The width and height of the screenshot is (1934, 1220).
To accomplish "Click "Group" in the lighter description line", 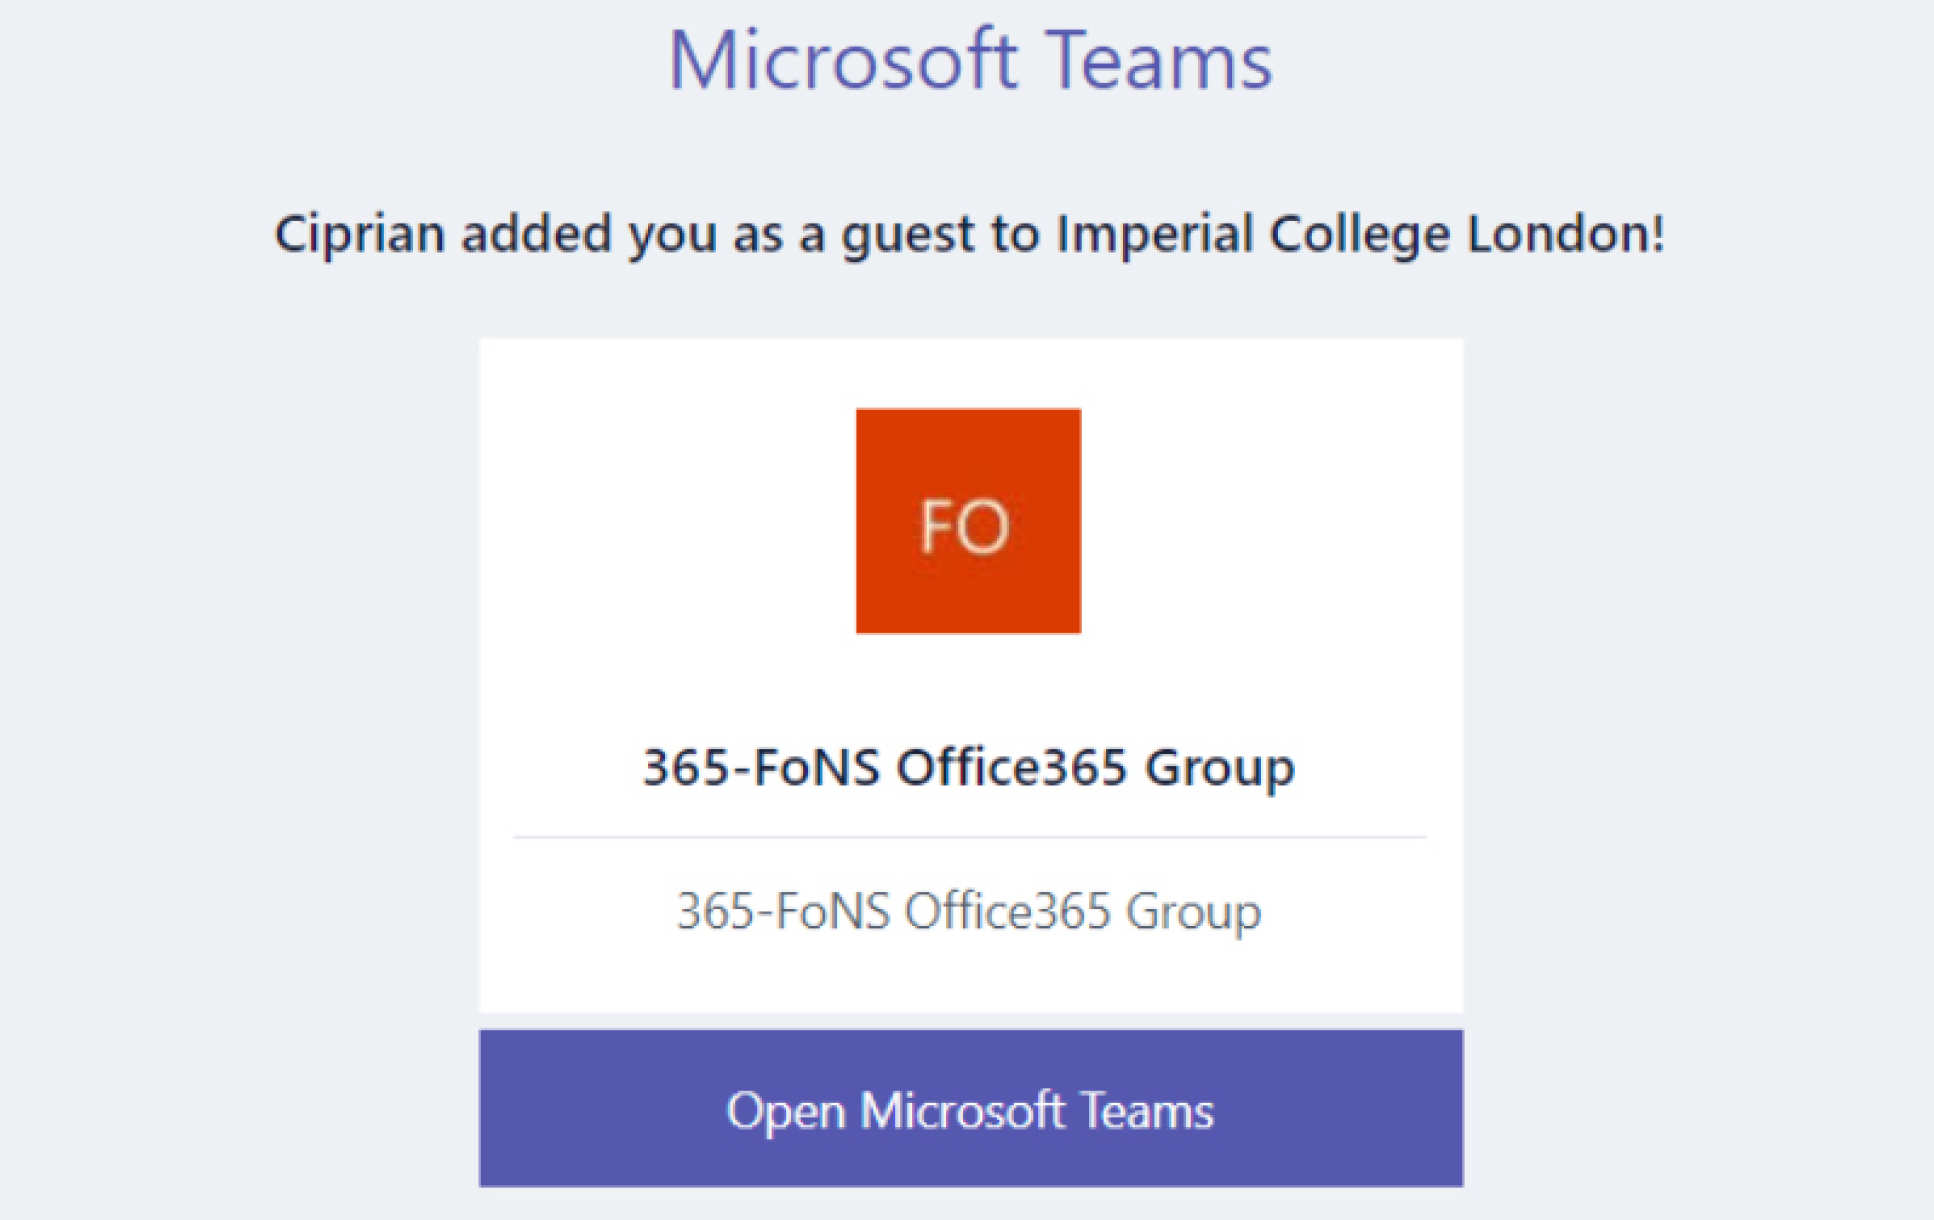I will click(1193, 913).
